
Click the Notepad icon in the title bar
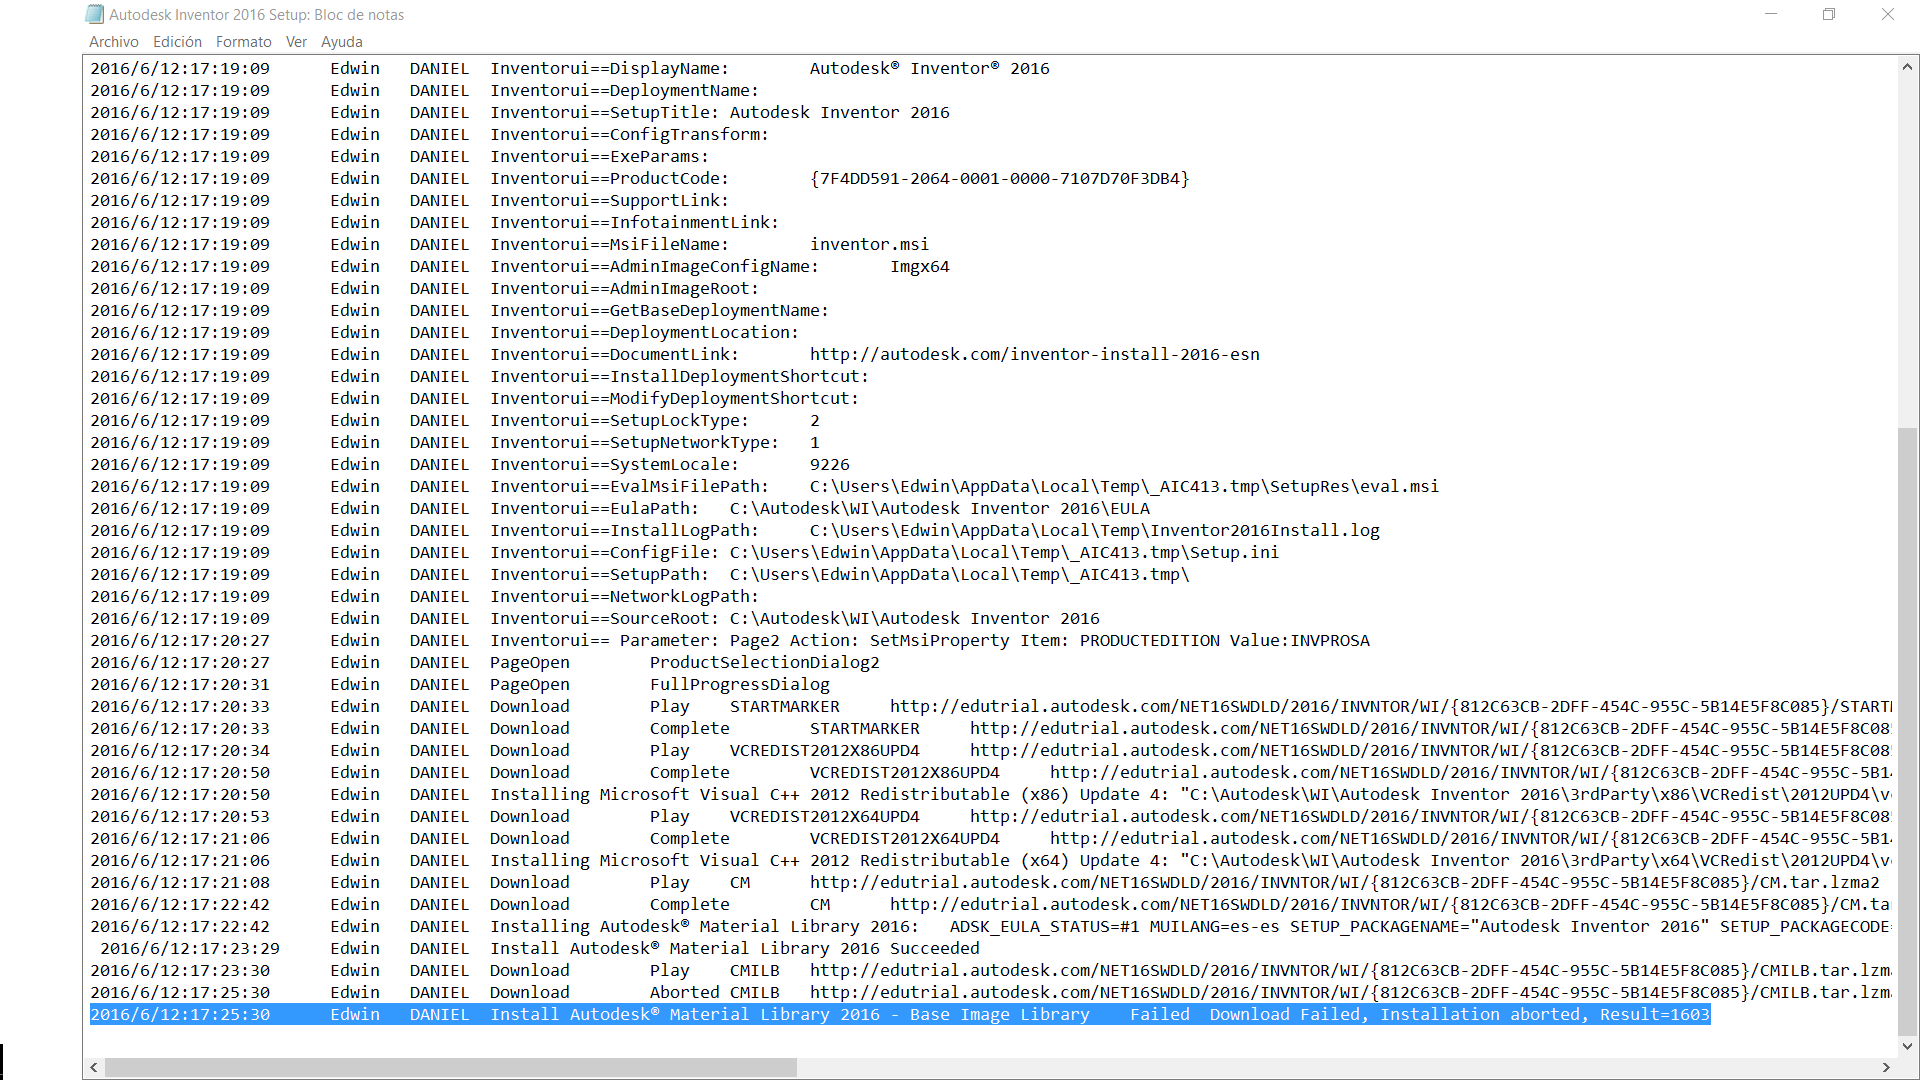(94, 14)
